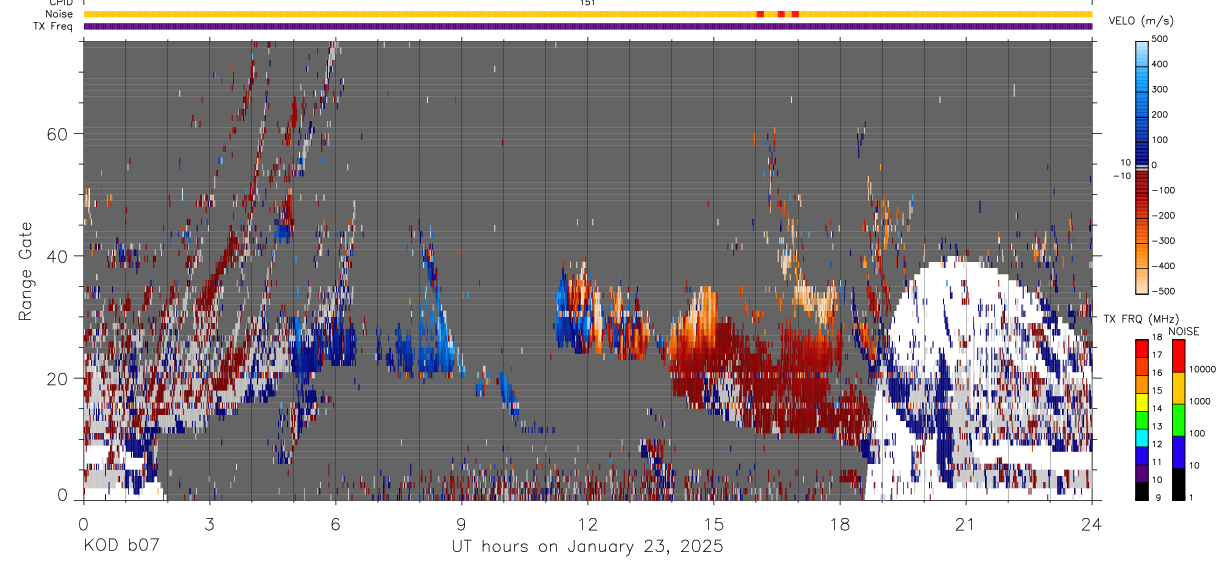
Task: Click the 'UT hours on January 23, 2025' title
Action: (587, 547)
